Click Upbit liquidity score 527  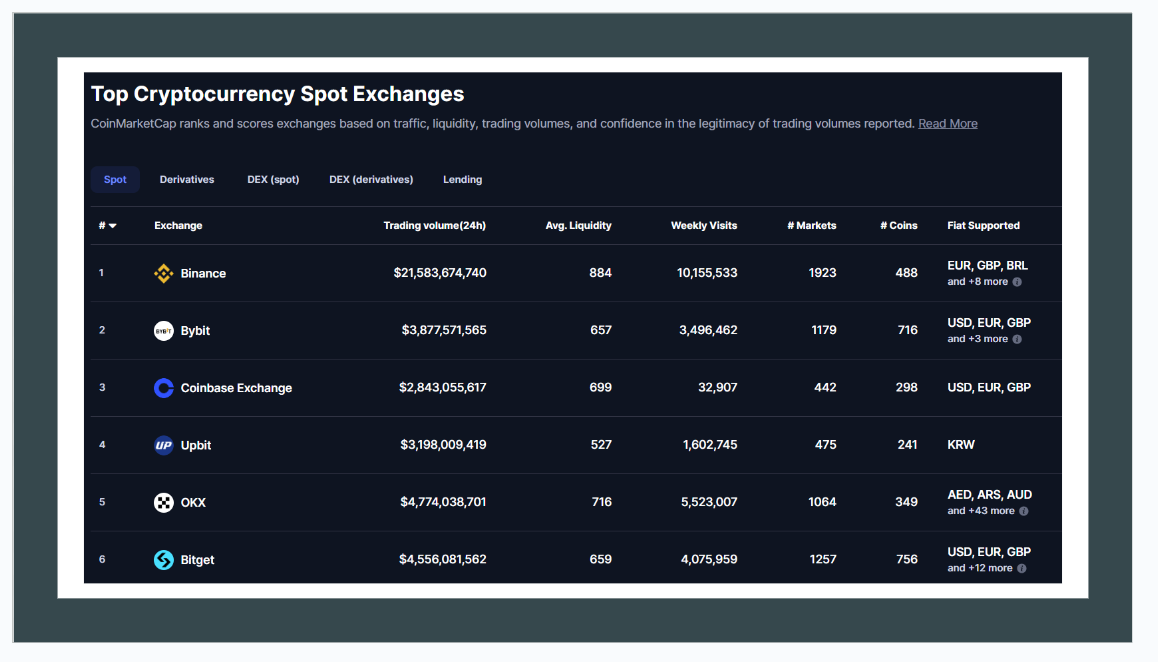601,444
